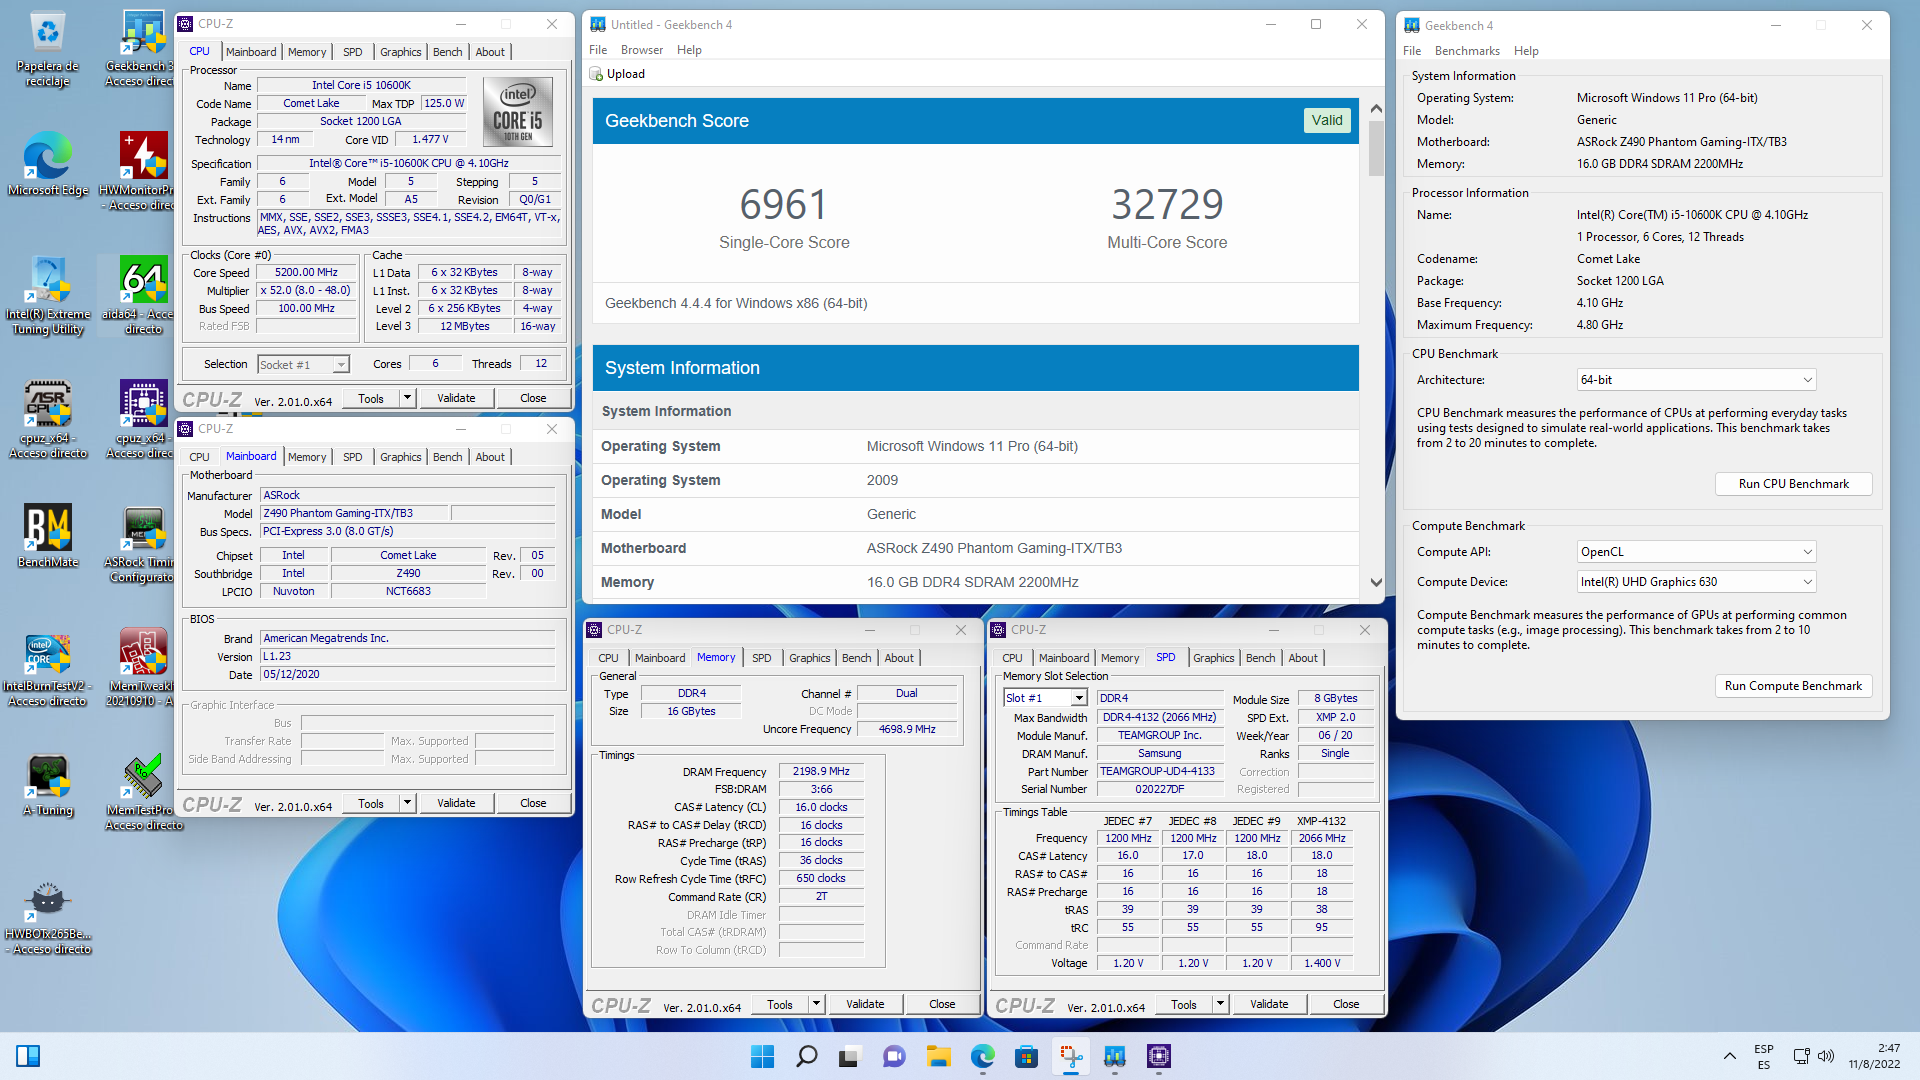Open Widgets icon on taskbar

[x=28, y=1056]
